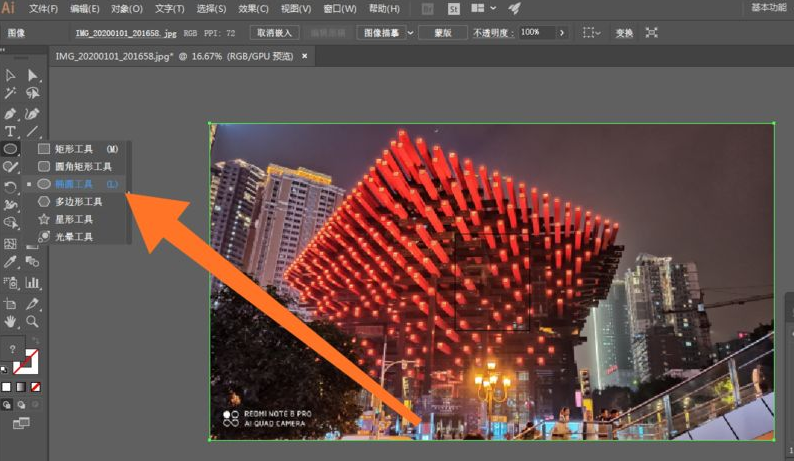Image resolution: width=794 pixels, height=461 pixels.
Task: Select the Magic Wand tool
Action: [x=10, y=94]
